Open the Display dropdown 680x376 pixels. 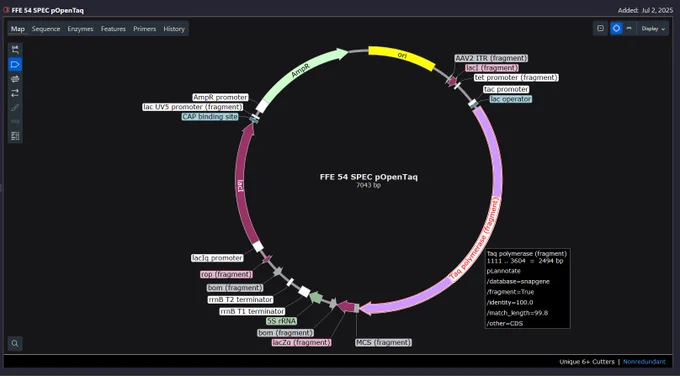pos(653,29)
